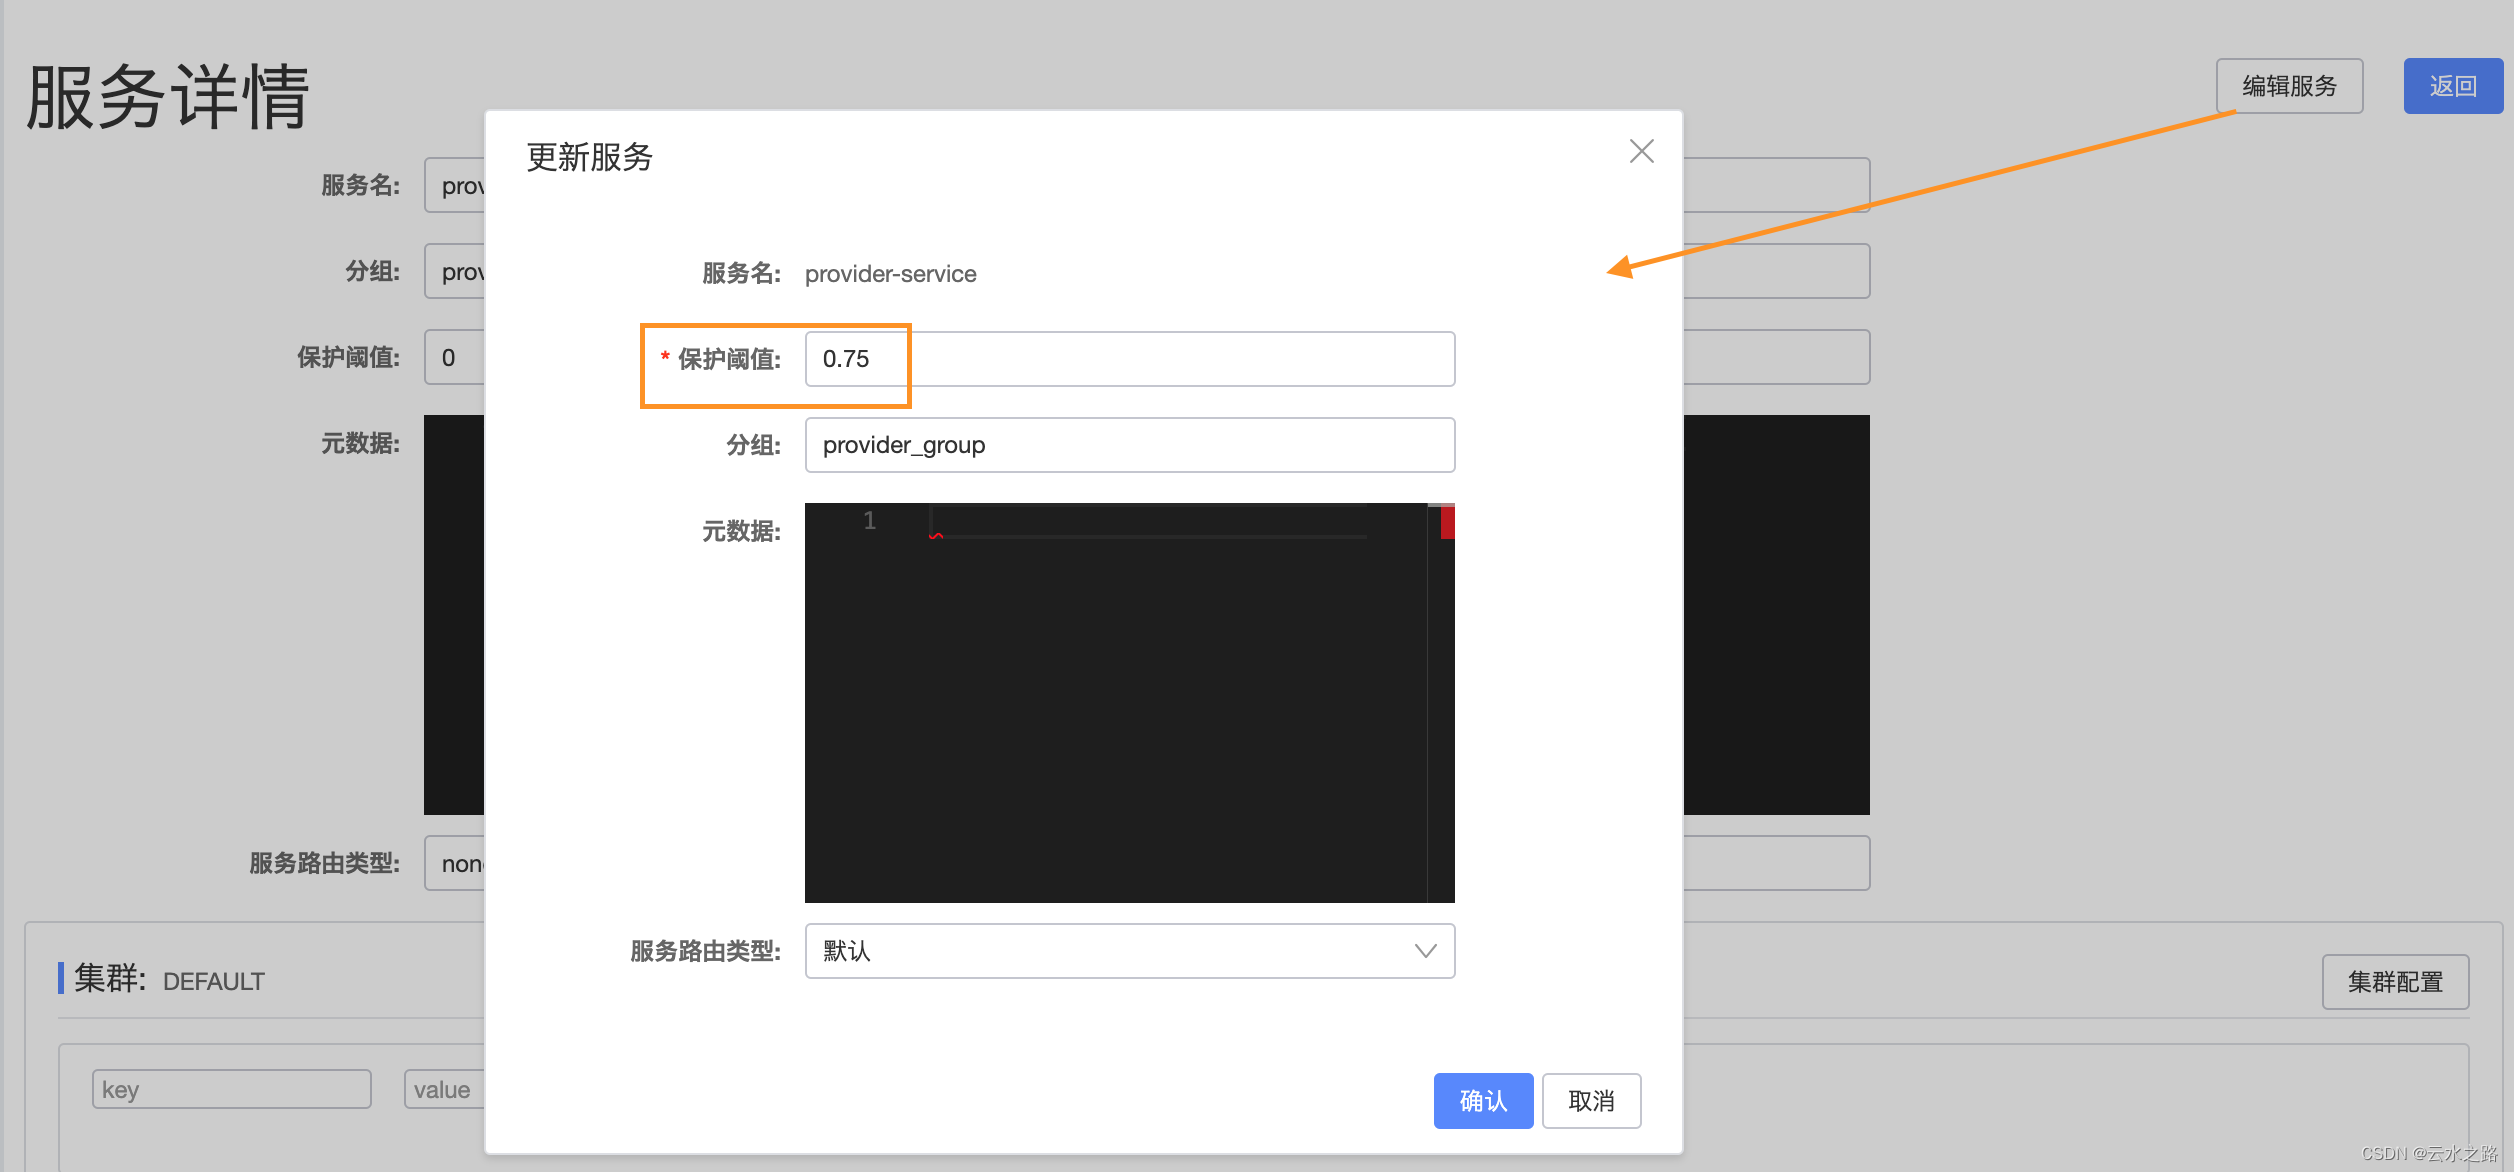Click the key filter input
Image resolution: width=2514 pixels, height=1172 pixels.
231,1089
